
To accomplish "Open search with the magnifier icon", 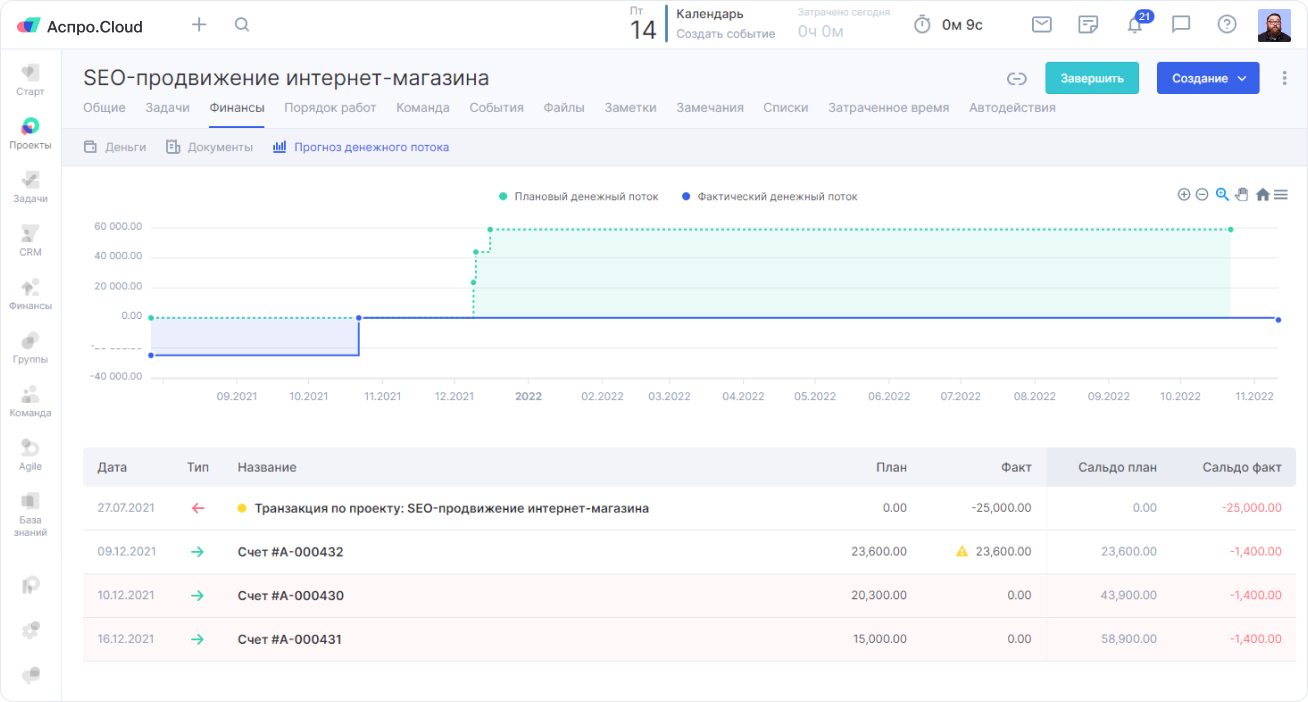I will [242, 25].
